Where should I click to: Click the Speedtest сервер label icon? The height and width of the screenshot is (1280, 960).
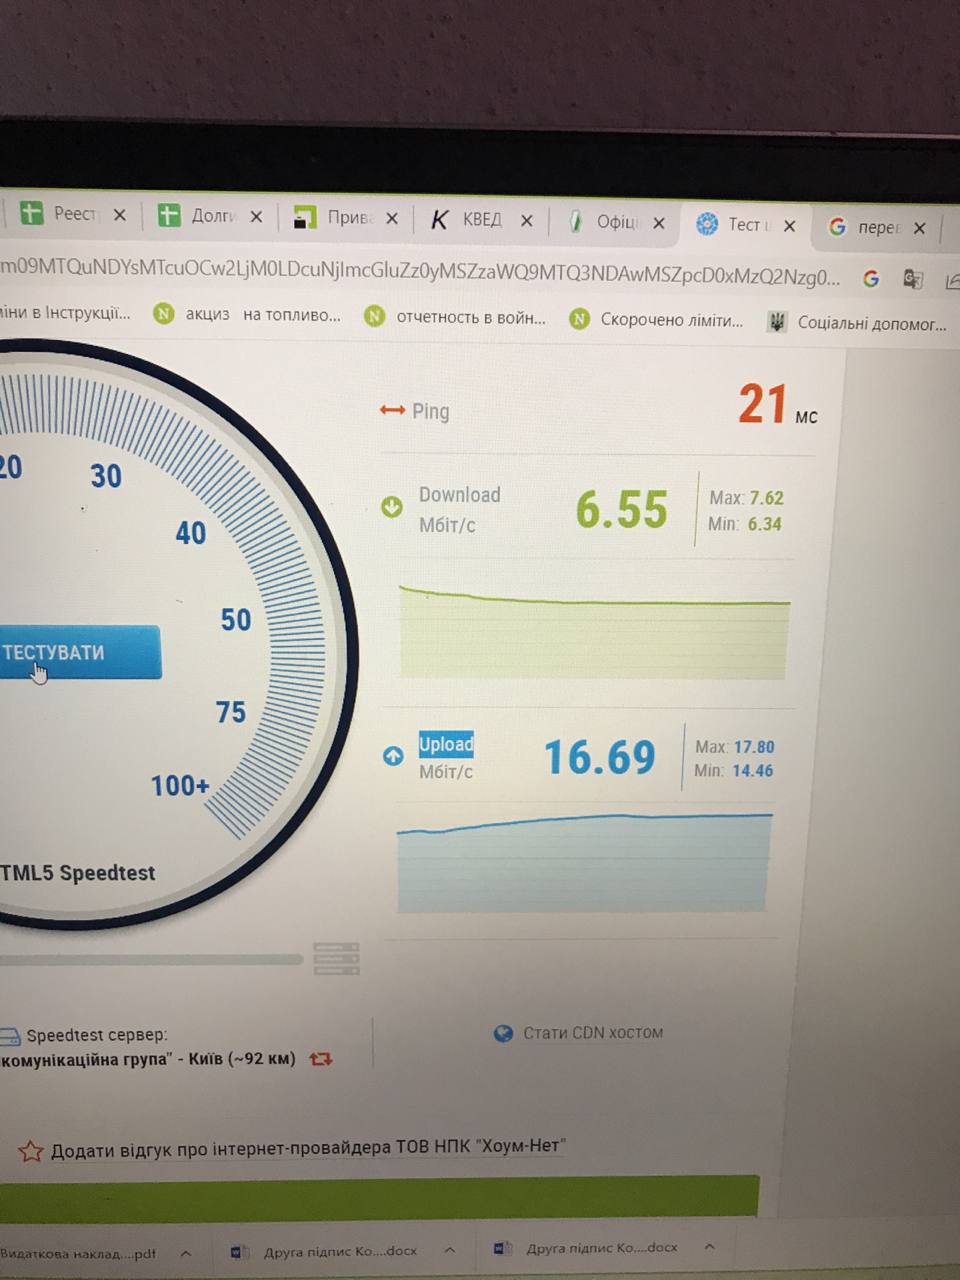click(10, 1035)
